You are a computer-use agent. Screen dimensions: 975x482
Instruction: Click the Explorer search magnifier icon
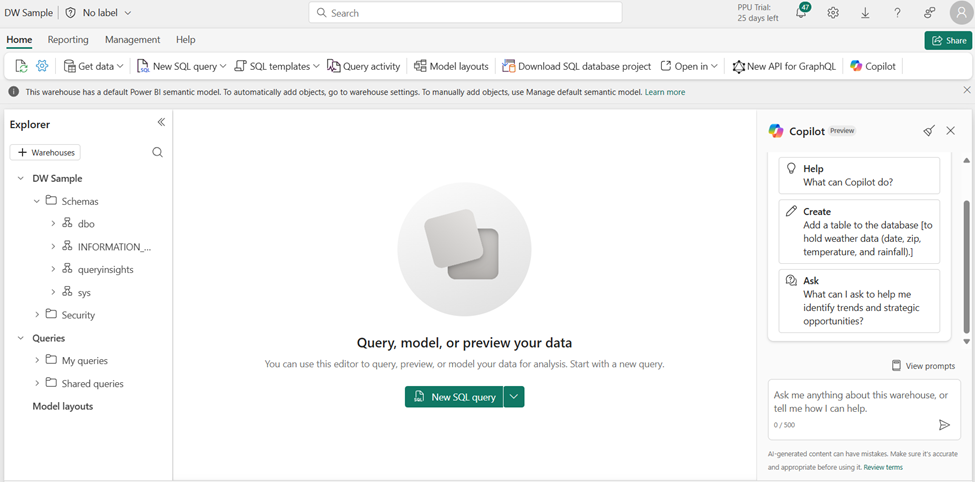(x=157, y=152)
